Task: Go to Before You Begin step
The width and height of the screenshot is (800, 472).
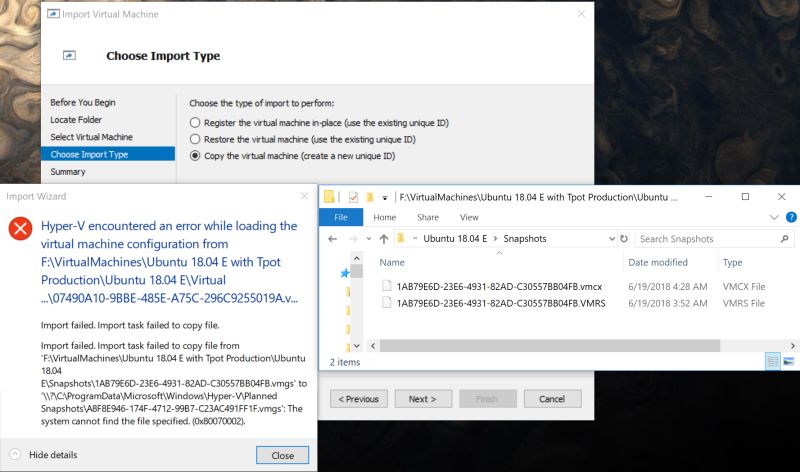Action: click(83, 102)
